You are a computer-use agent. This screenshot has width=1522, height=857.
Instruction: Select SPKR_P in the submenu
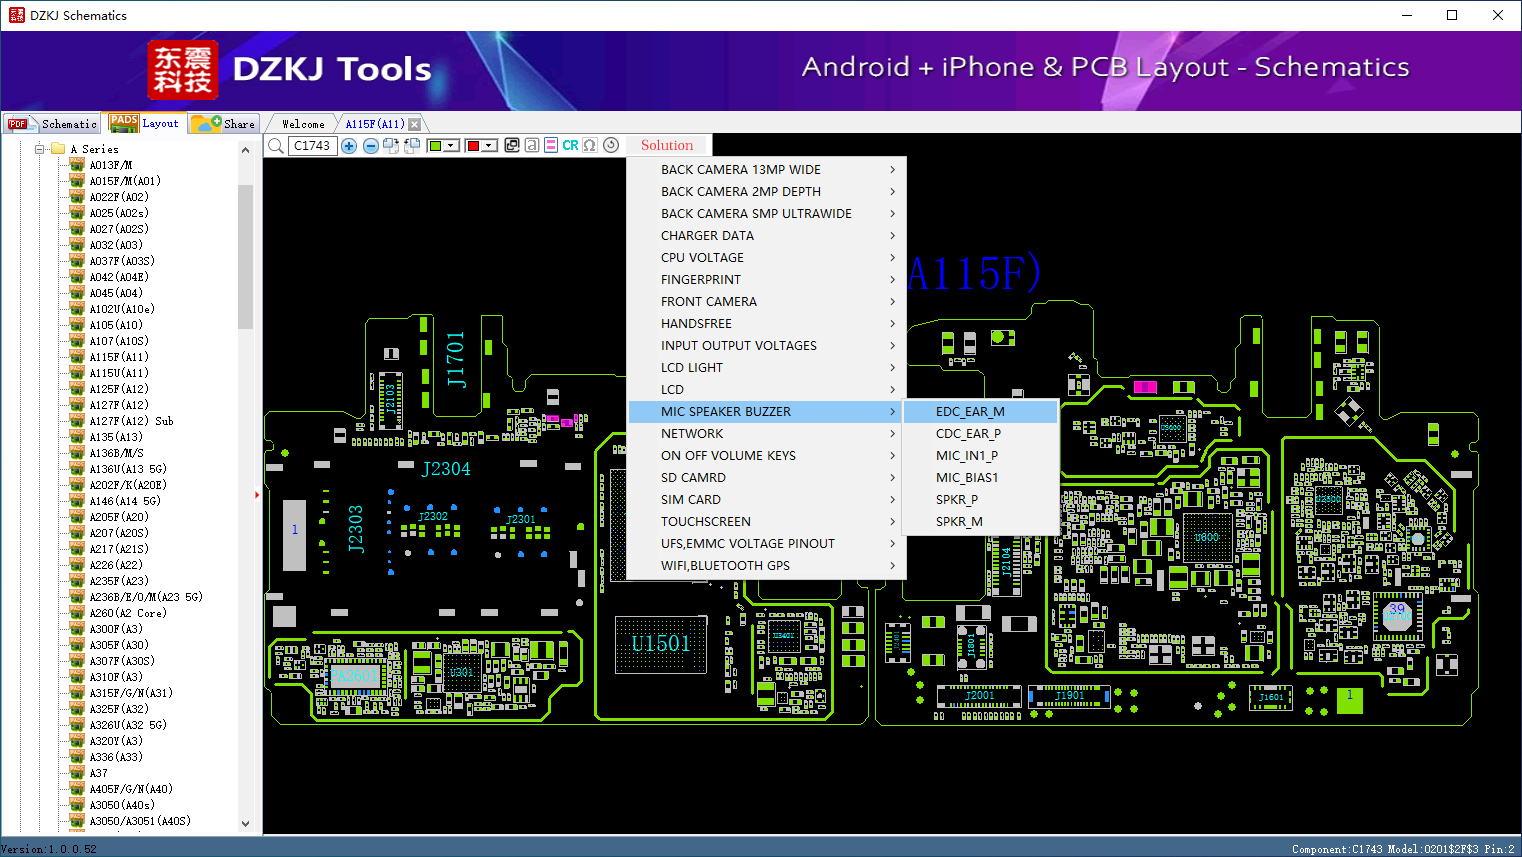coord(980,499)
